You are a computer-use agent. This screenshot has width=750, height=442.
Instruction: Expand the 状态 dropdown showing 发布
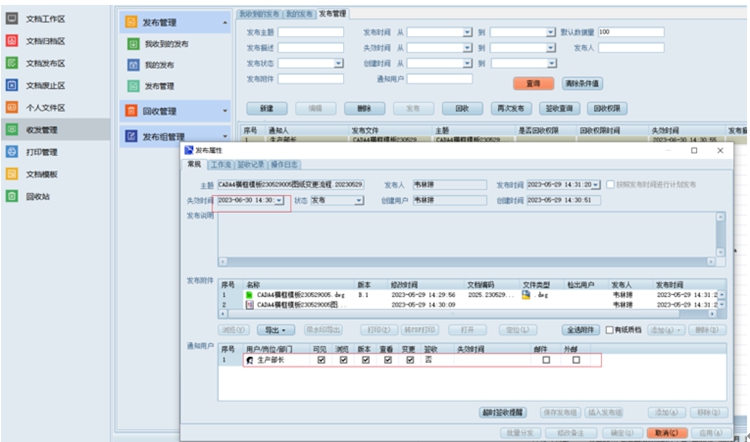[x=359, y=200]
